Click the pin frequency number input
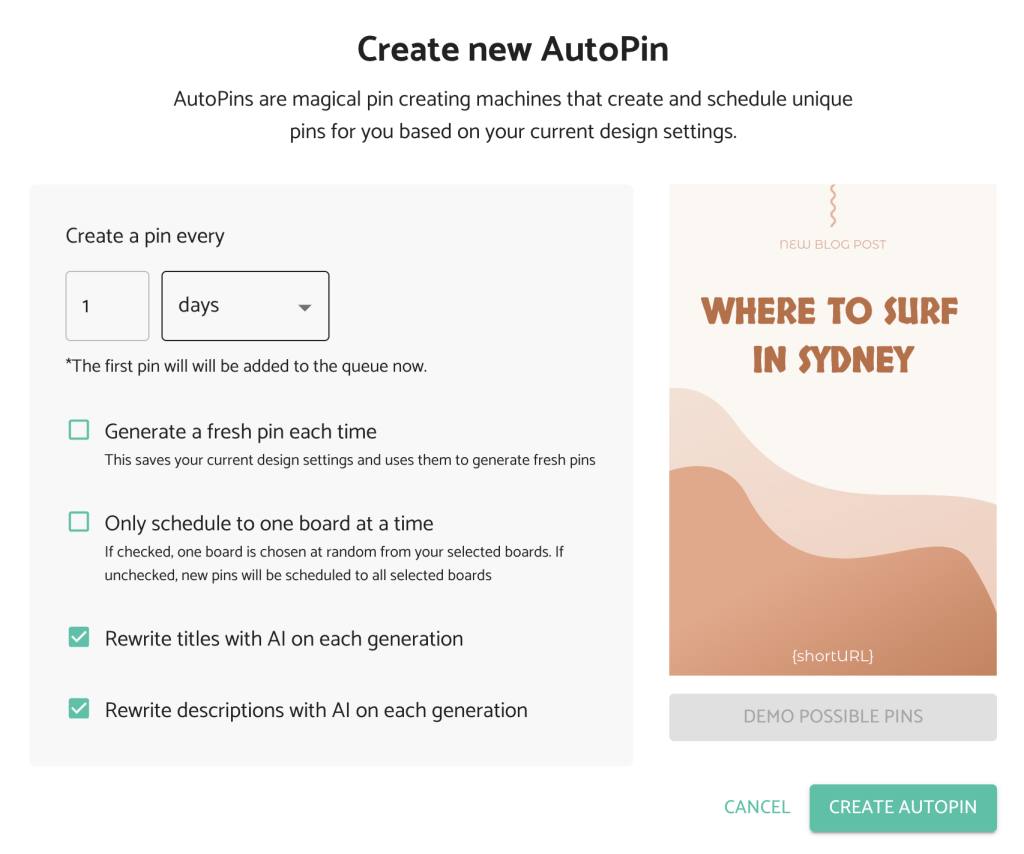Image resolution: width=1024 pixels, height=854 pixels. [x=107, y=306]
